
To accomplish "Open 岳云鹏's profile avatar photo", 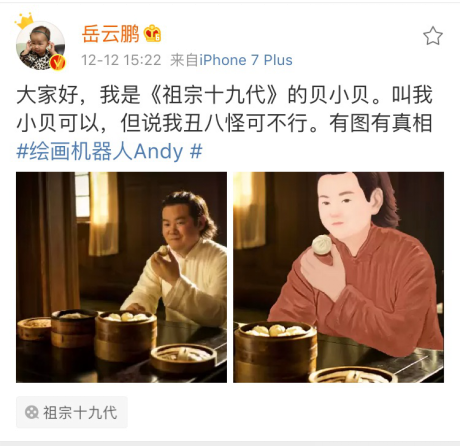I will point(40,45).
